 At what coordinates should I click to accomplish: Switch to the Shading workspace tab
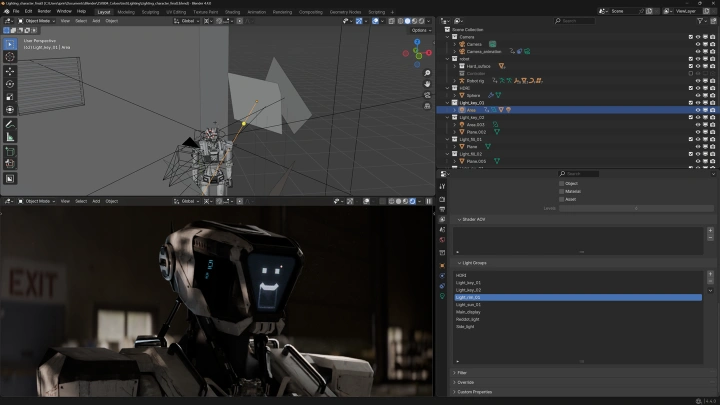[x=232, y=11]
